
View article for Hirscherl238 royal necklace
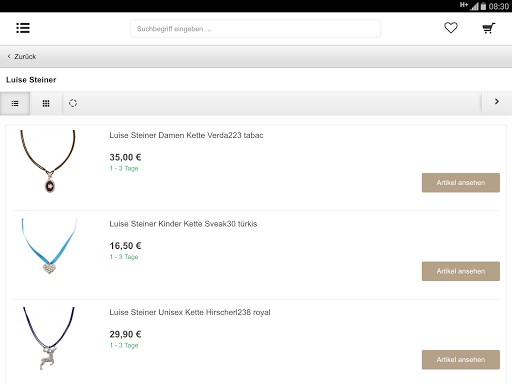461,360
